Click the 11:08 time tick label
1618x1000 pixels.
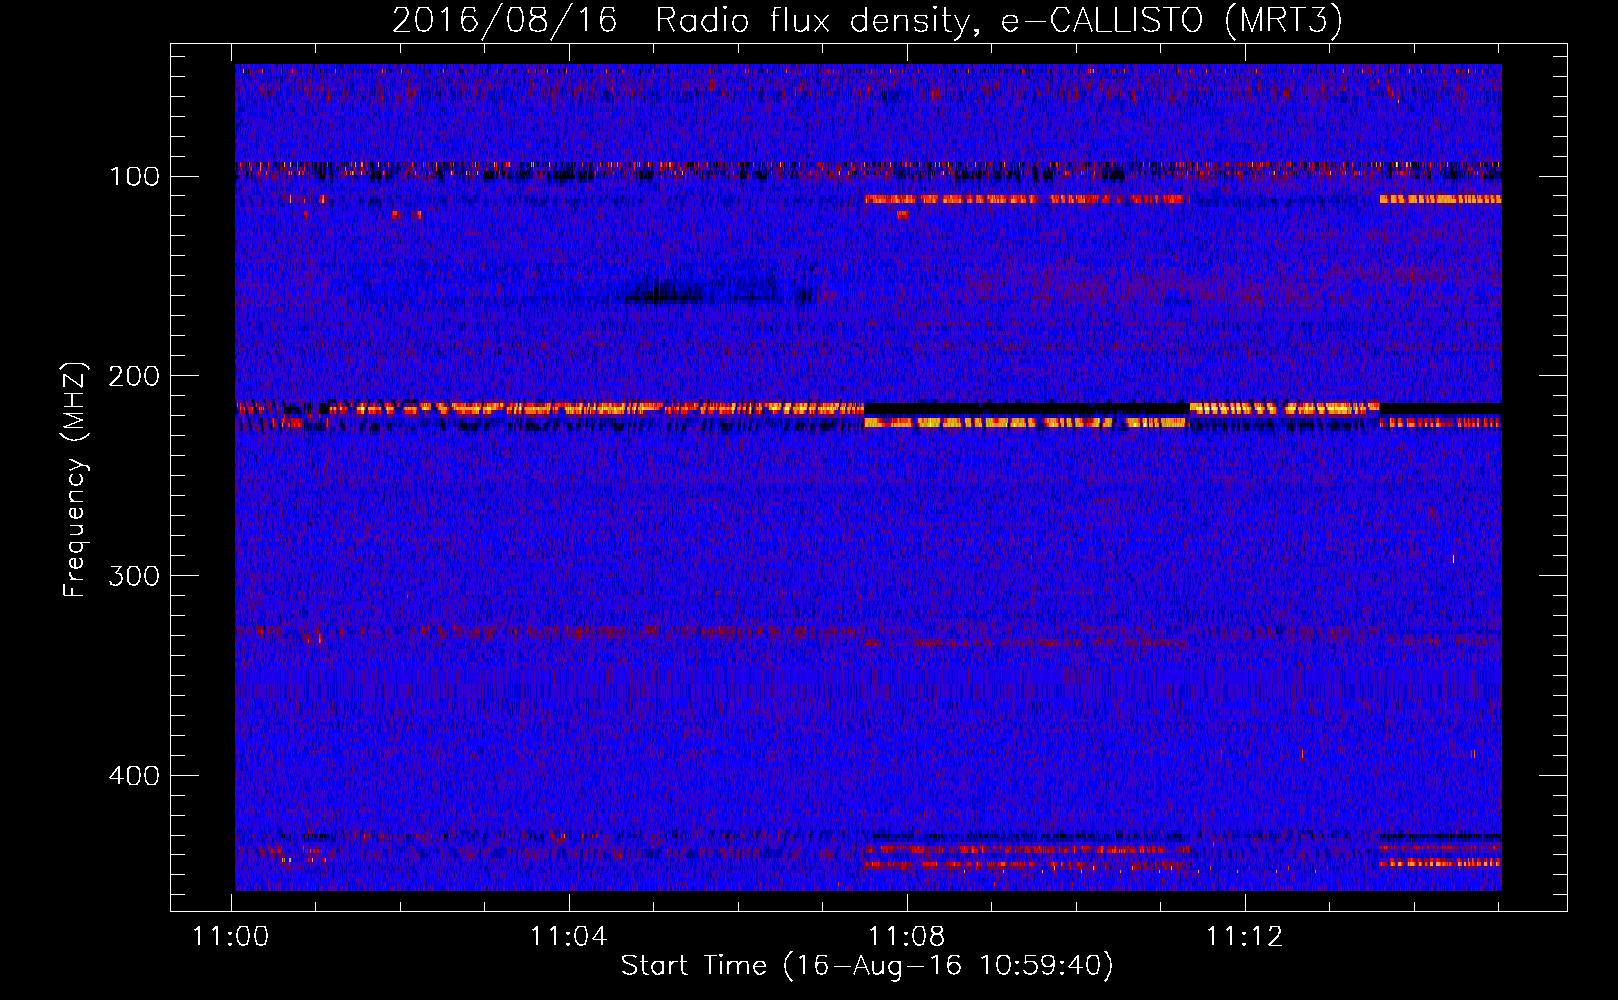click(907, 937)
